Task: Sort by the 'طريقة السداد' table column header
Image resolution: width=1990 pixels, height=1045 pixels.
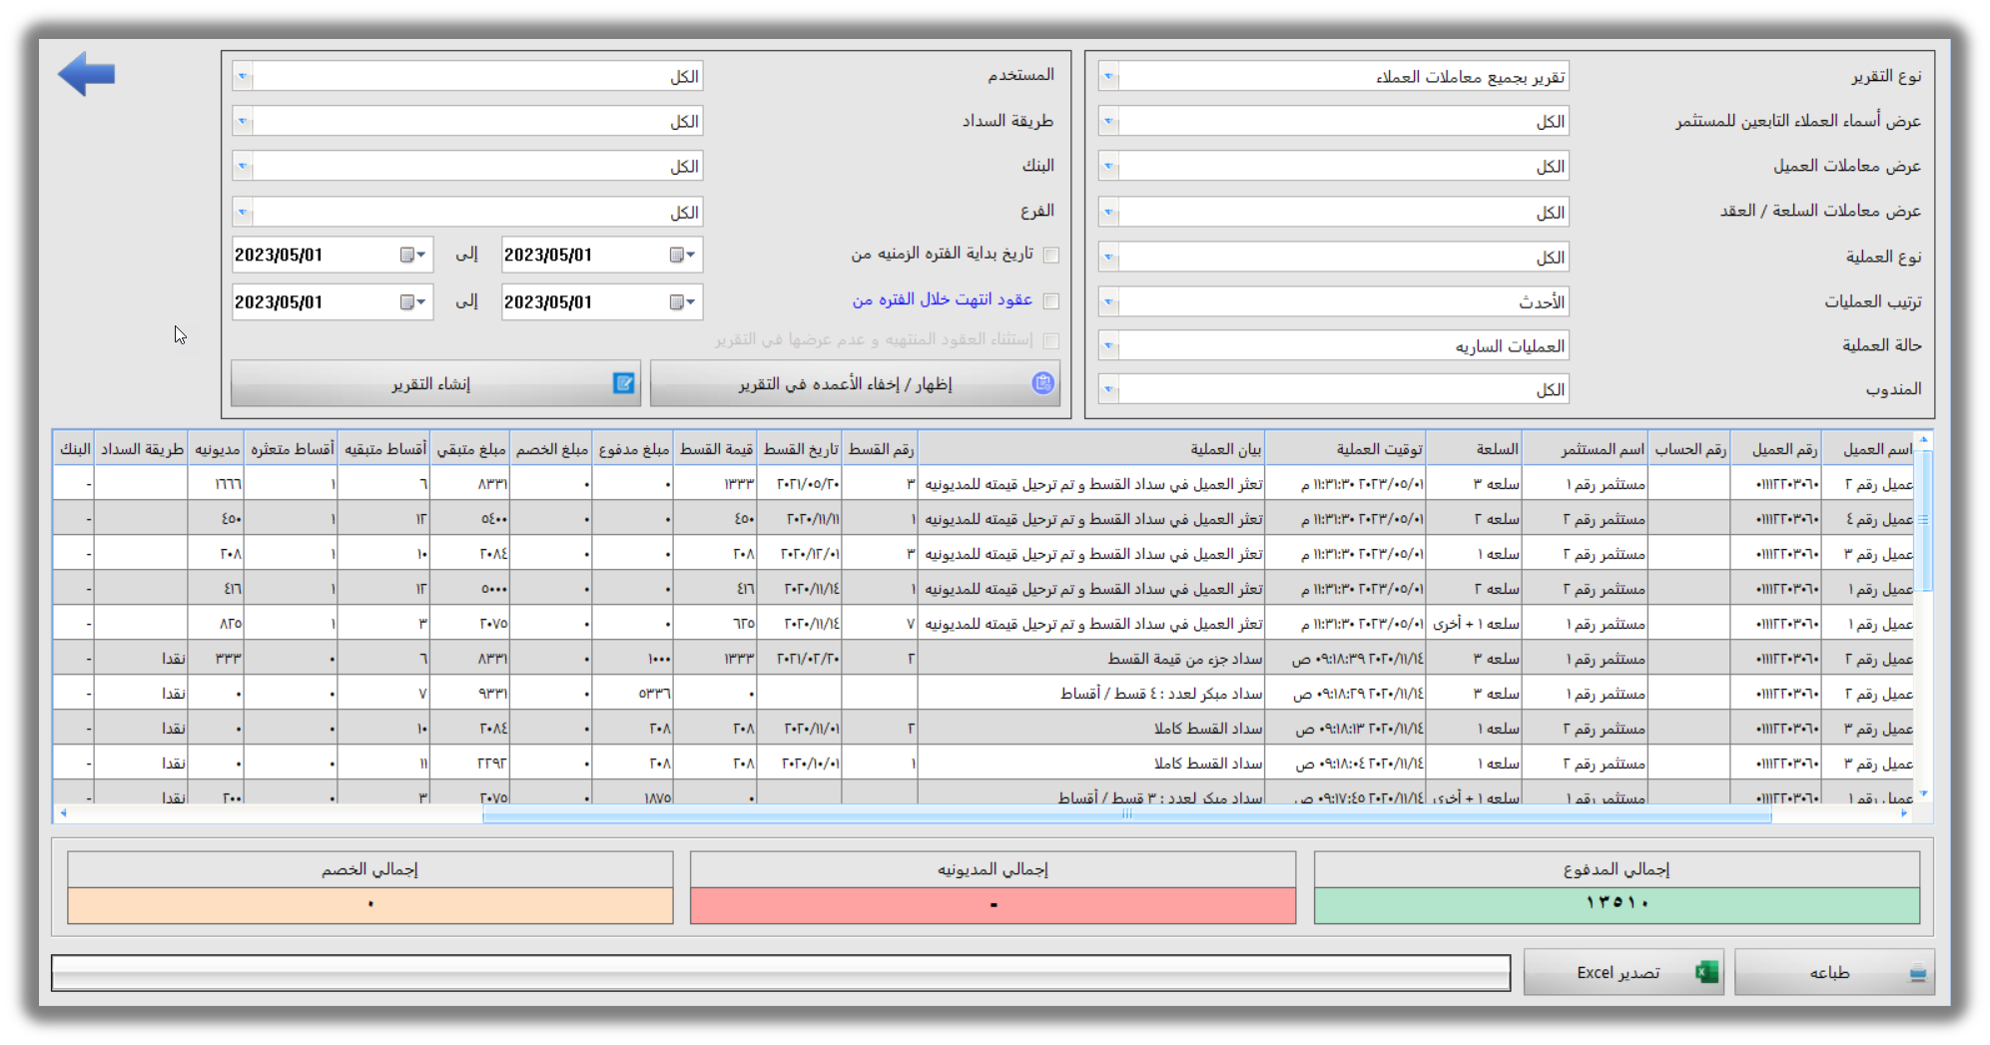Action: pos(142,450)
